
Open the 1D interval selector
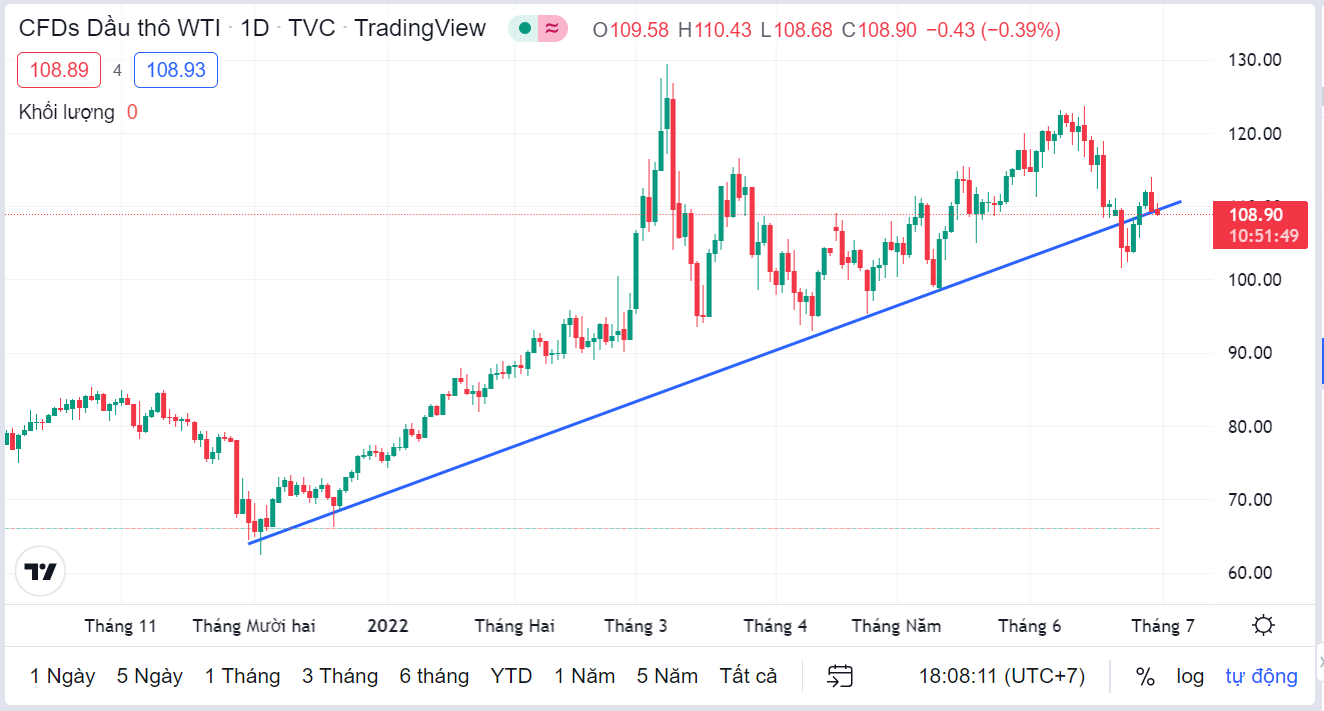[255, 28]
